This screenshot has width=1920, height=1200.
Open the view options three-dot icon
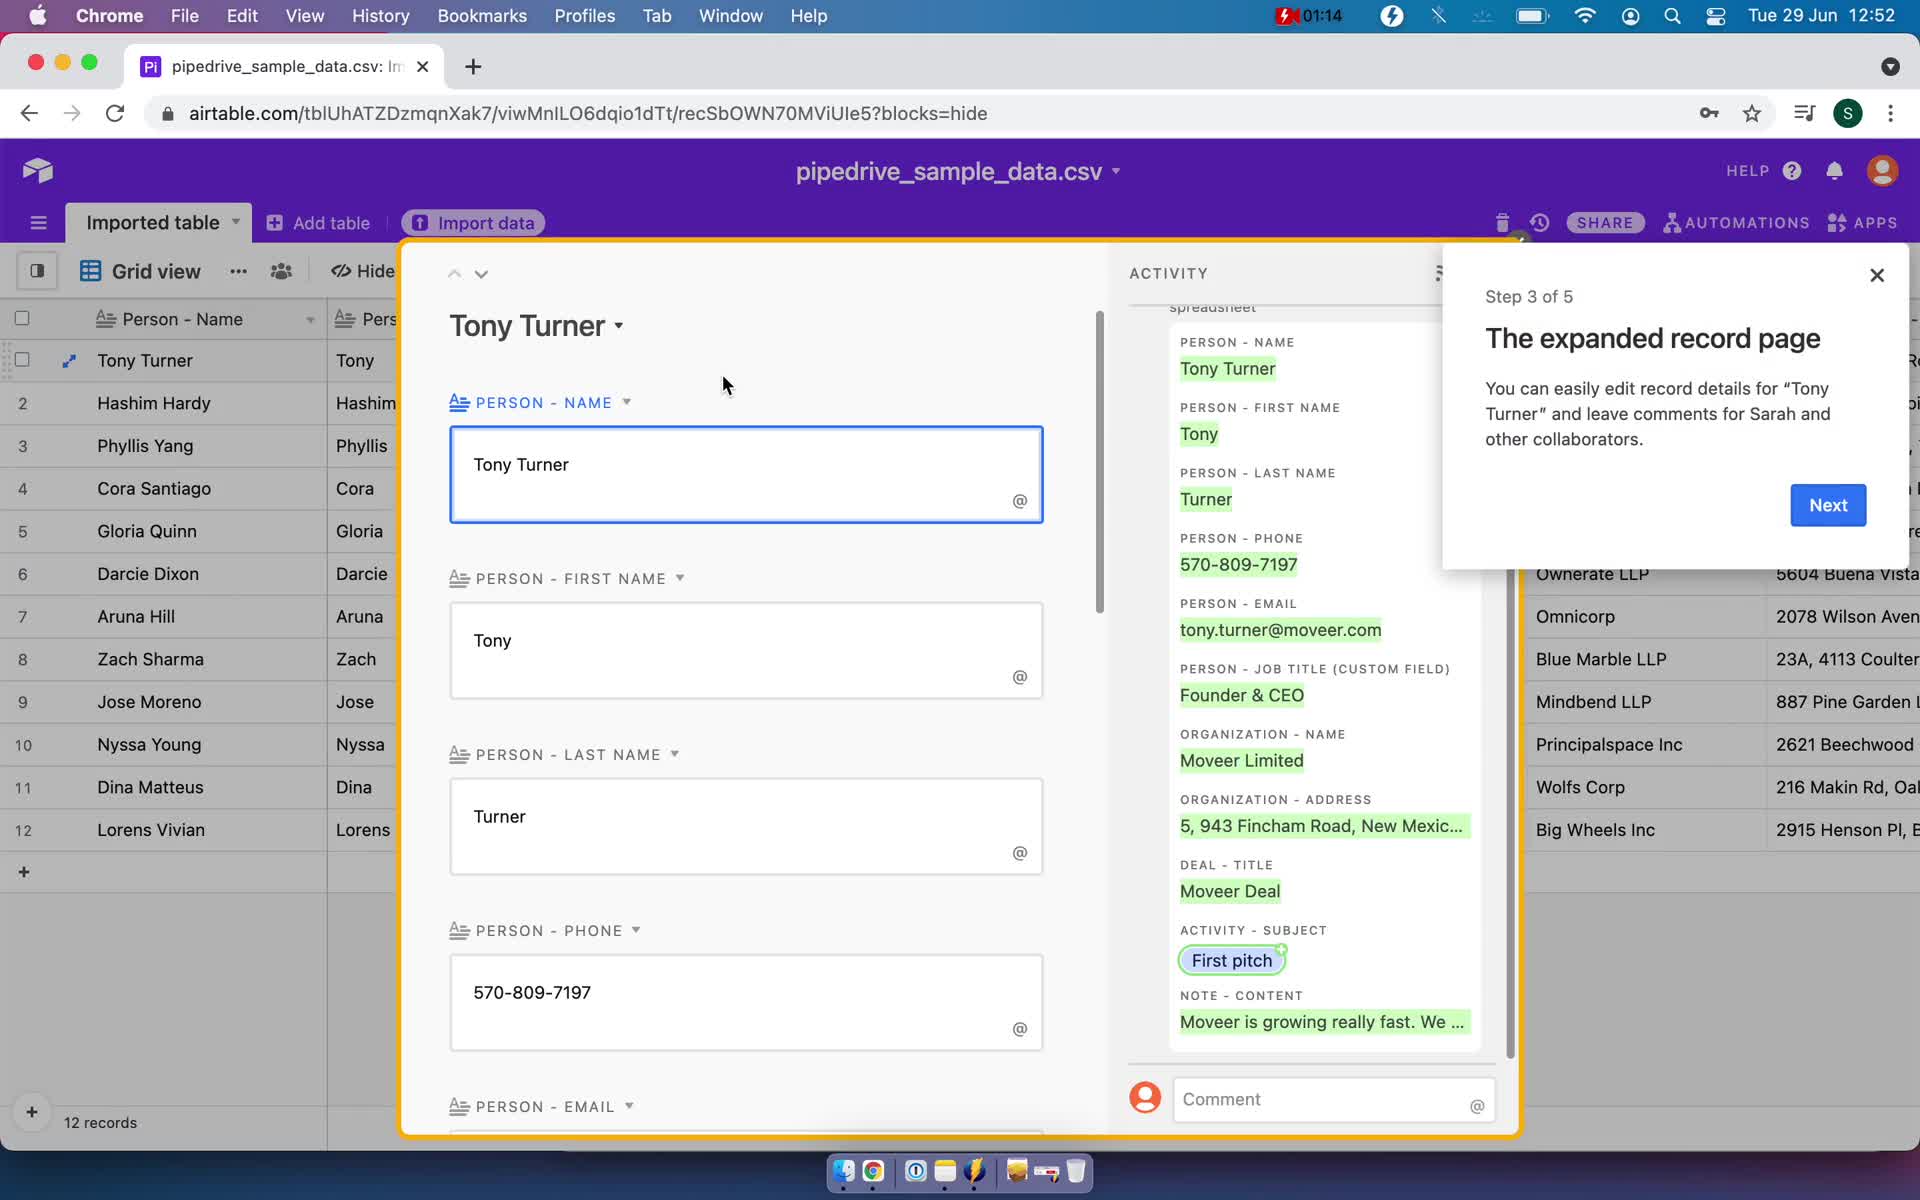point(238,271)
